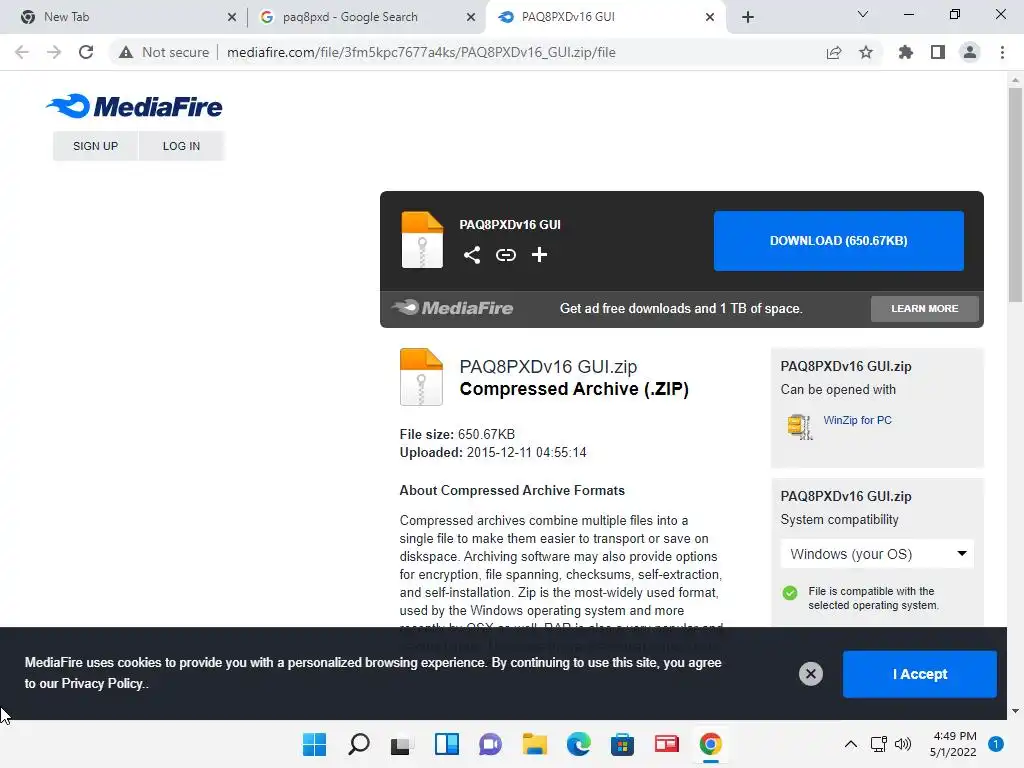Open Widgets from the taskbar
1024x768 pixels.
click(x=447, y=744)
